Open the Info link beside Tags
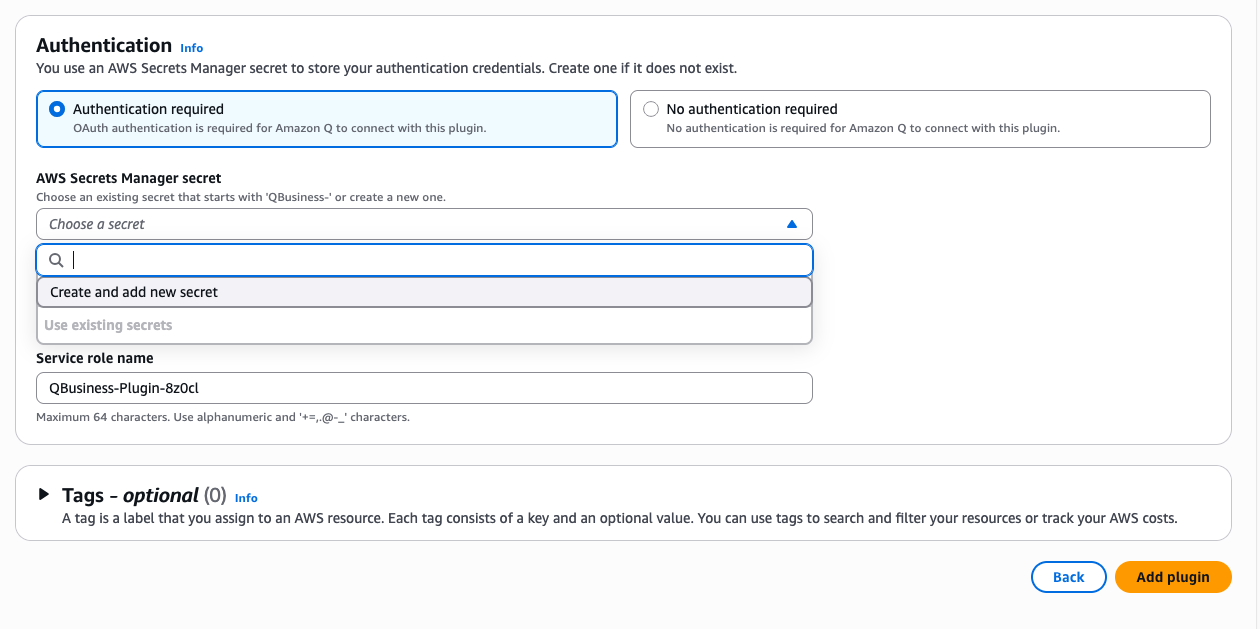The image size is (1260, 629). coord(246,498)
